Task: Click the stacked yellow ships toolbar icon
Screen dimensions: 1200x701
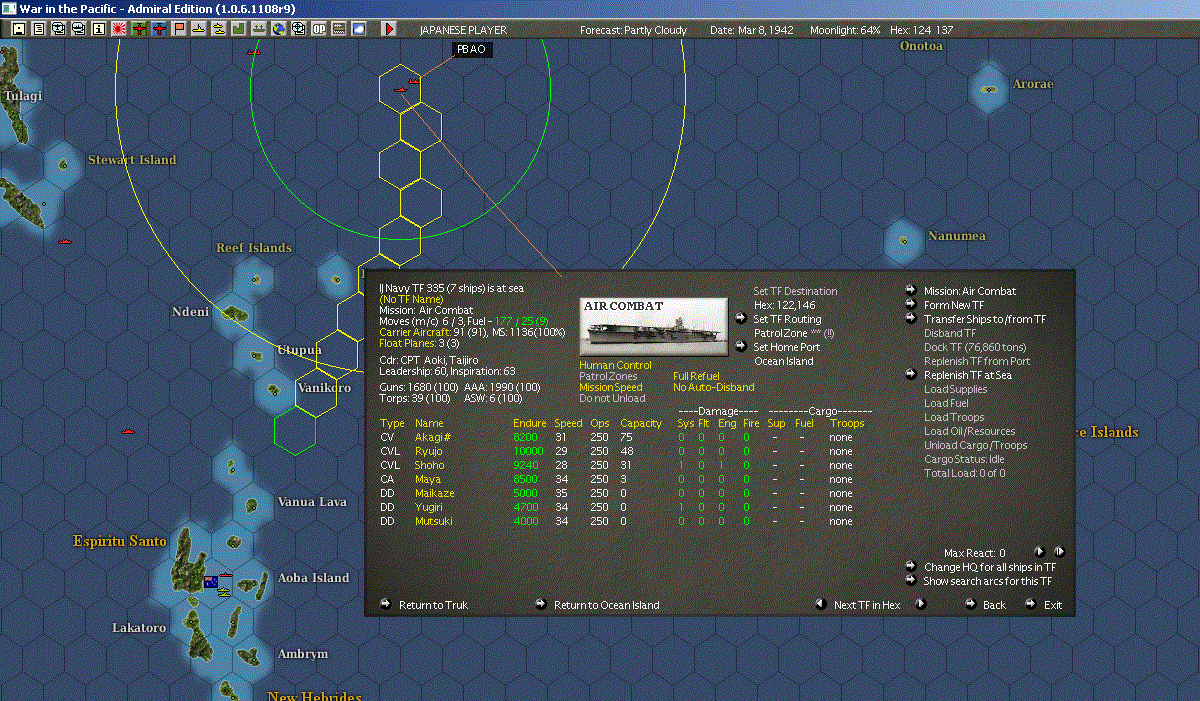Action: 218,29
